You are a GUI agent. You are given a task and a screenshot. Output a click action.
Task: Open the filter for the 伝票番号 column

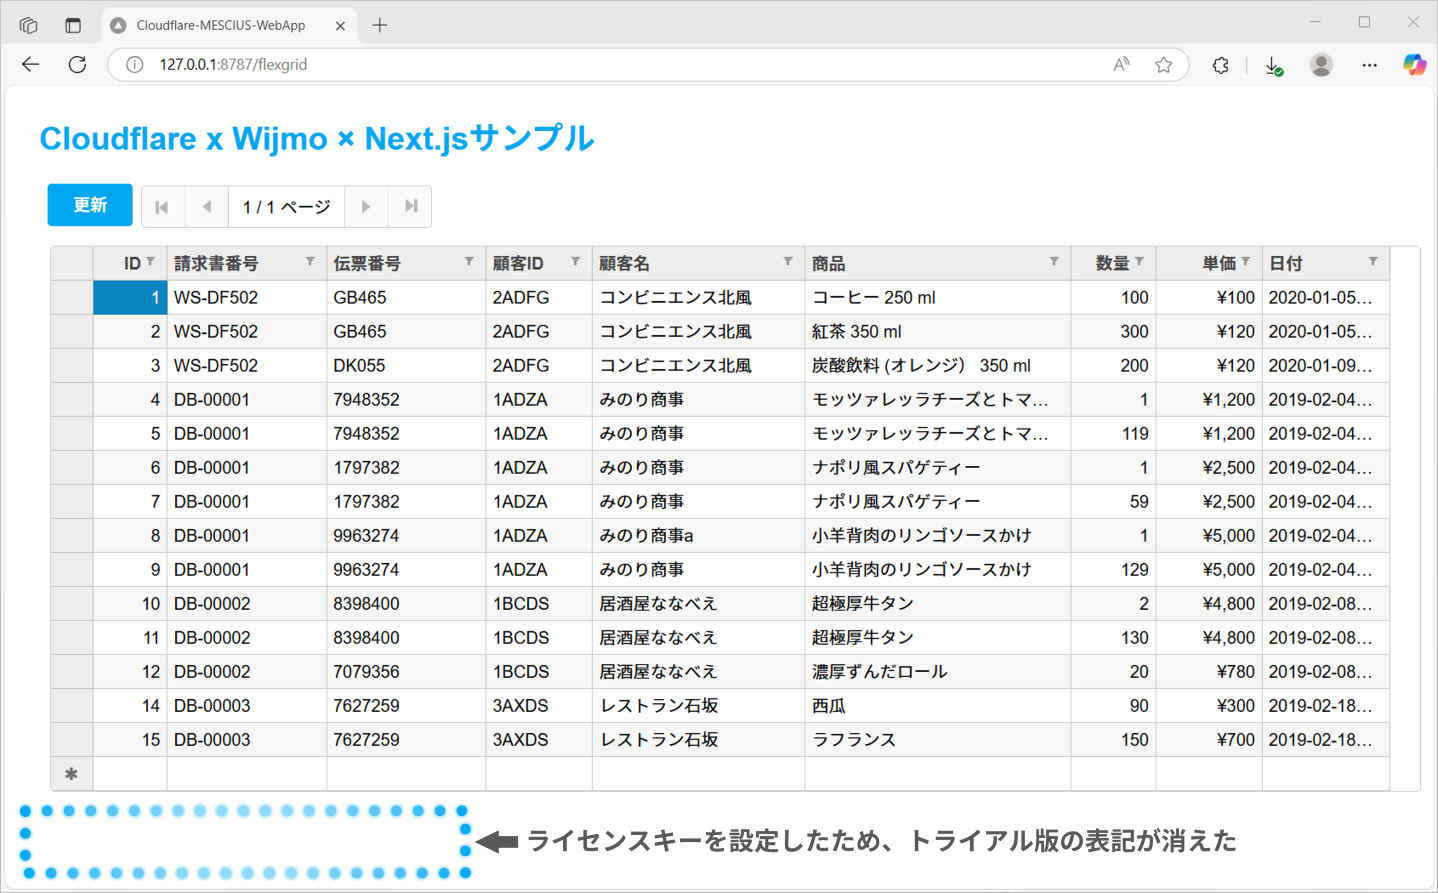(469, 262)
